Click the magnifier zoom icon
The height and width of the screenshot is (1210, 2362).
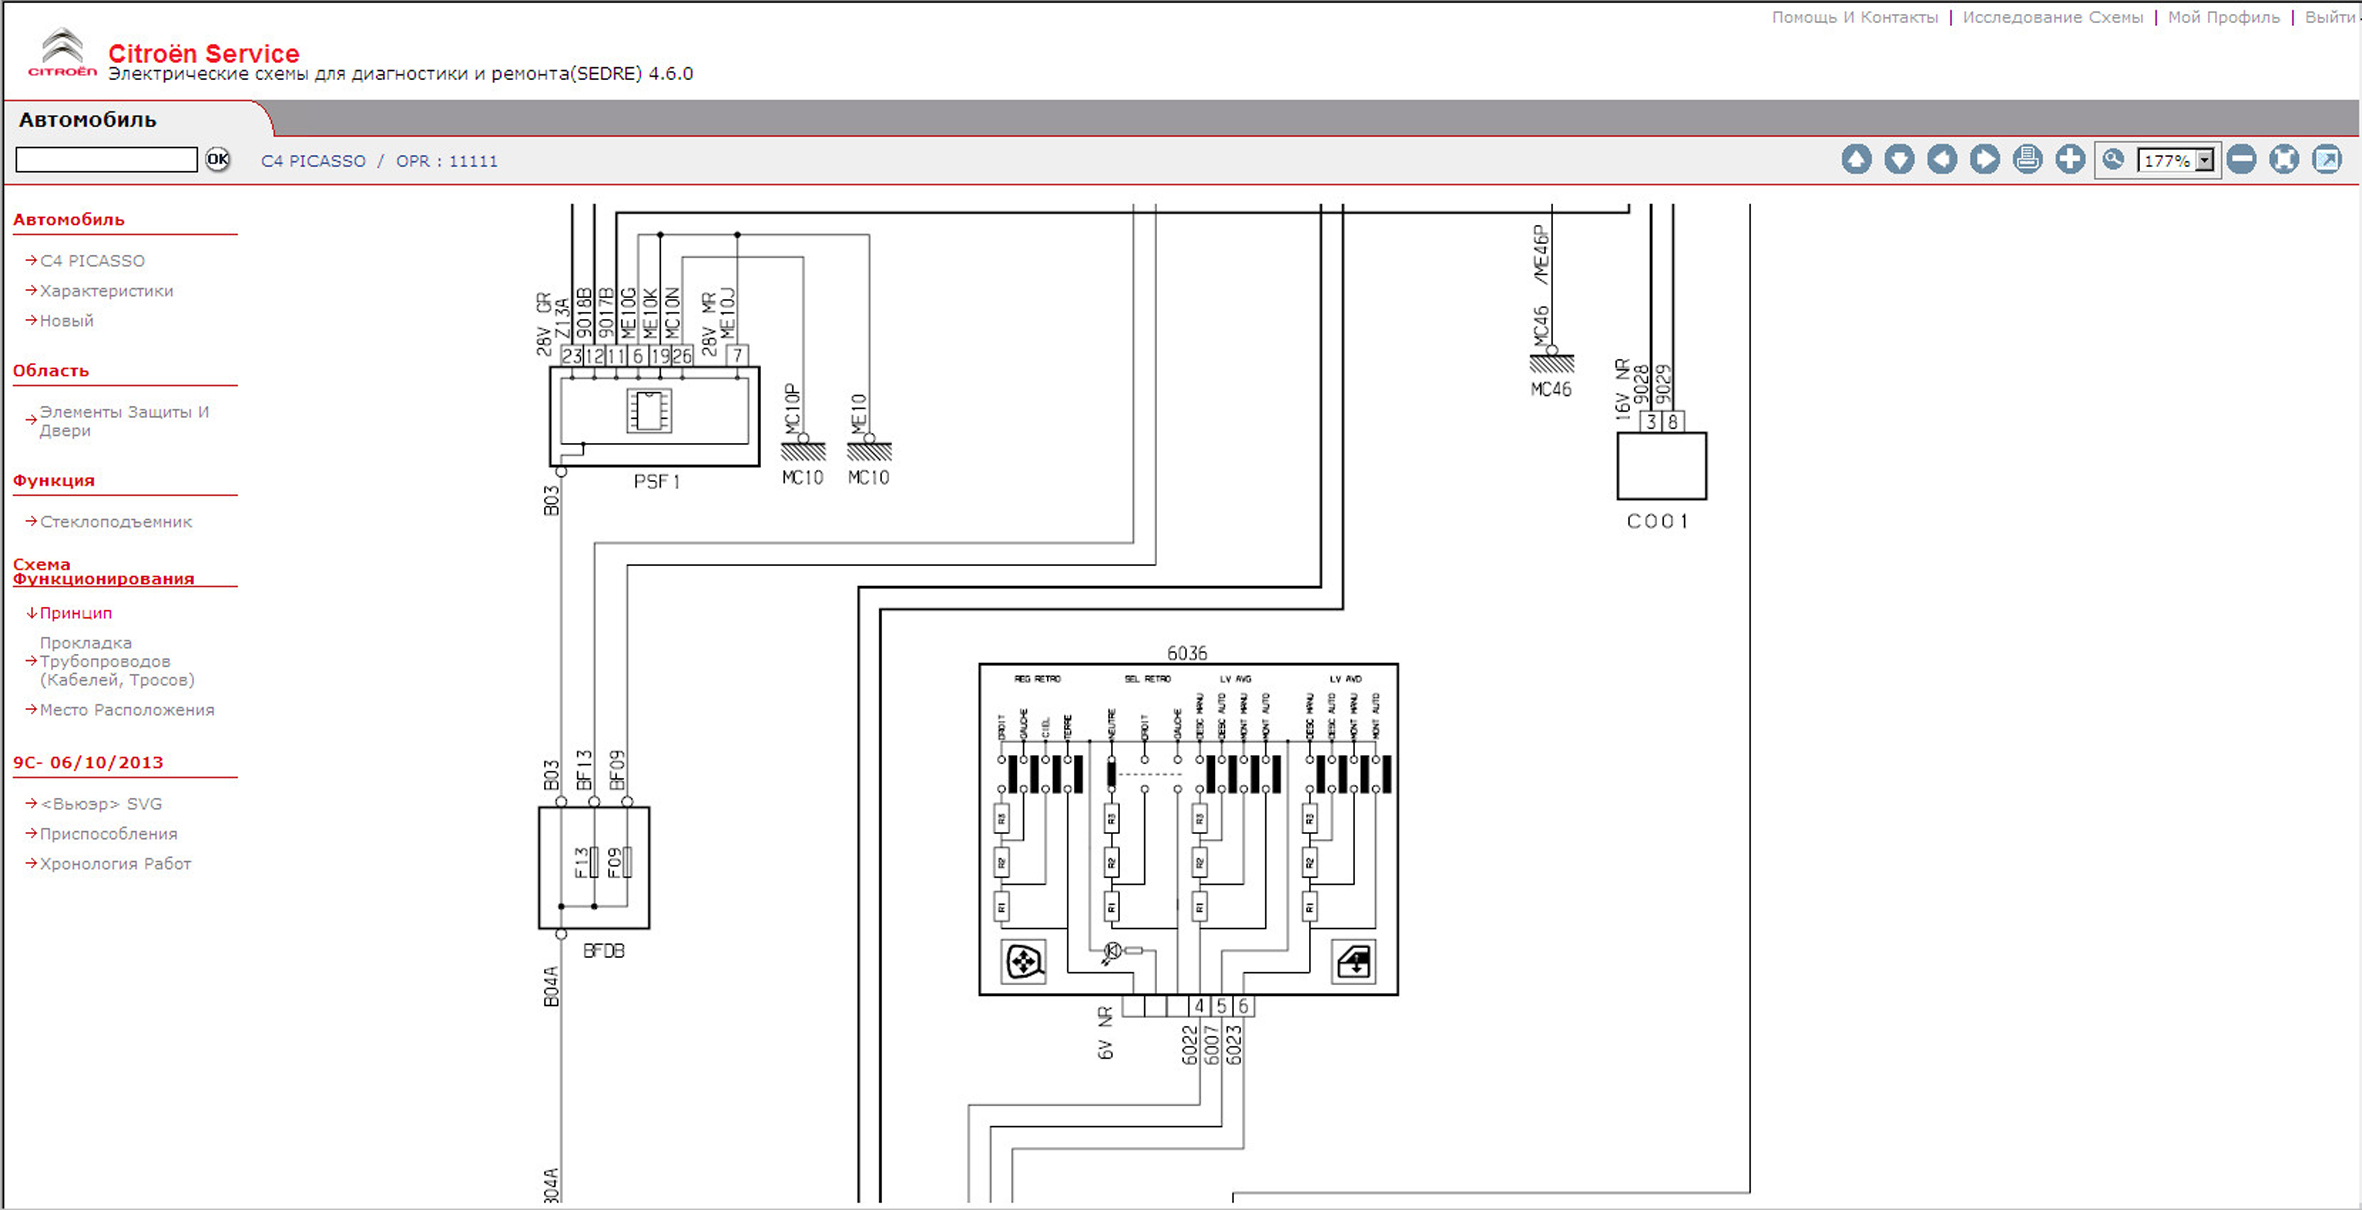point(2113,160)
